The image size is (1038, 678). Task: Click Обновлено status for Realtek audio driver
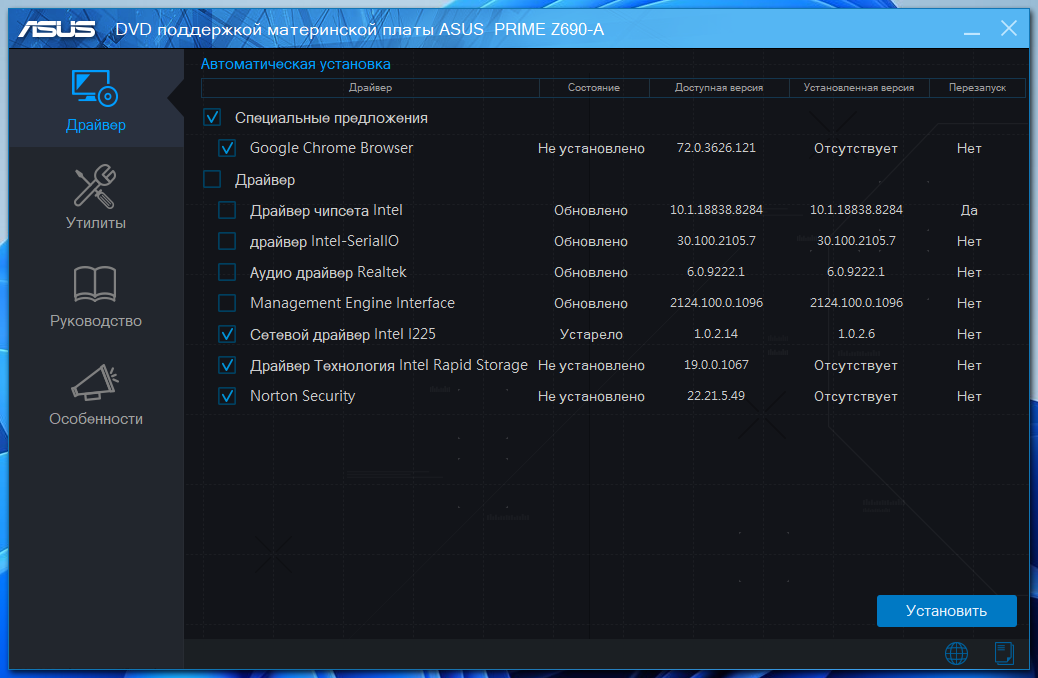coord(591,272)
